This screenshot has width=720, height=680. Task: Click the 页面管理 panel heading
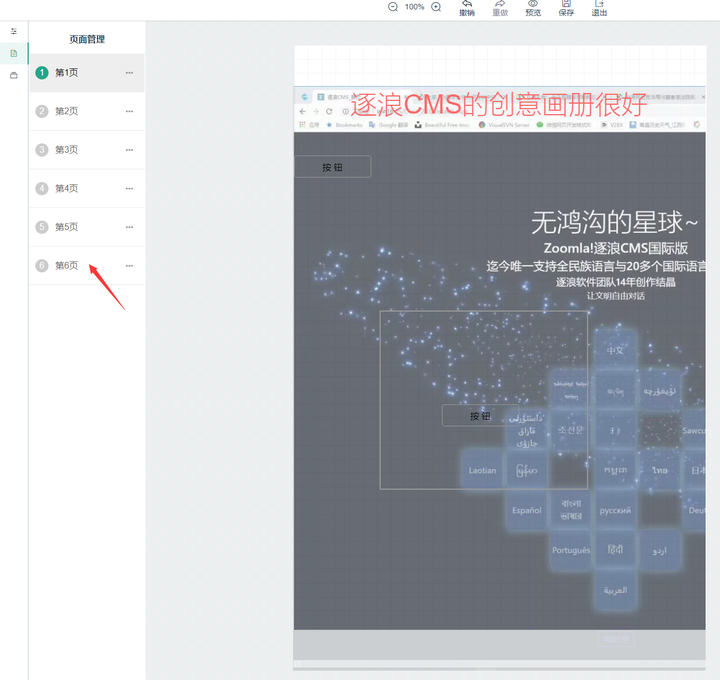pos(87,39)
